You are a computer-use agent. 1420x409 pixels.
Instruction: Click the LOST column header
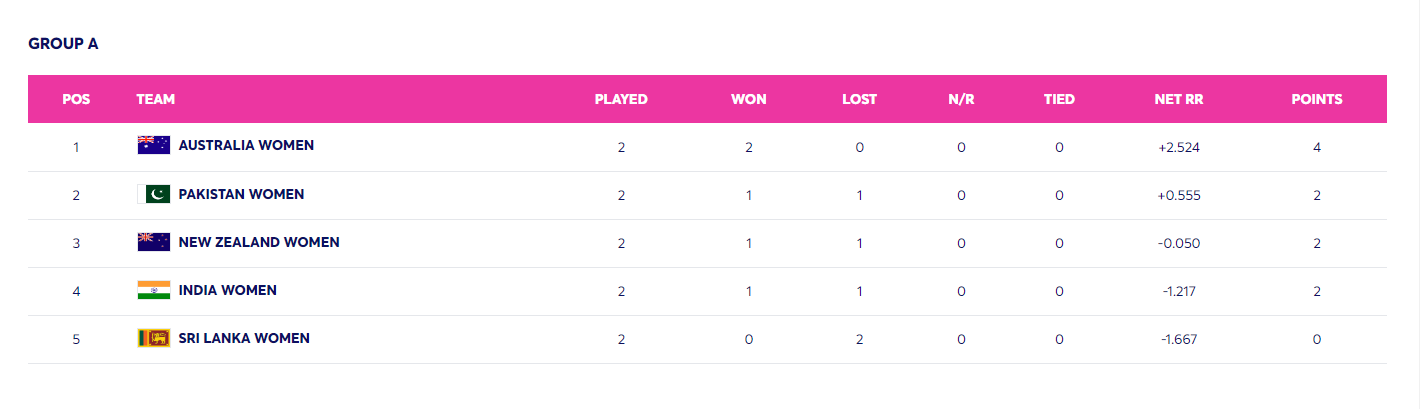859,99
